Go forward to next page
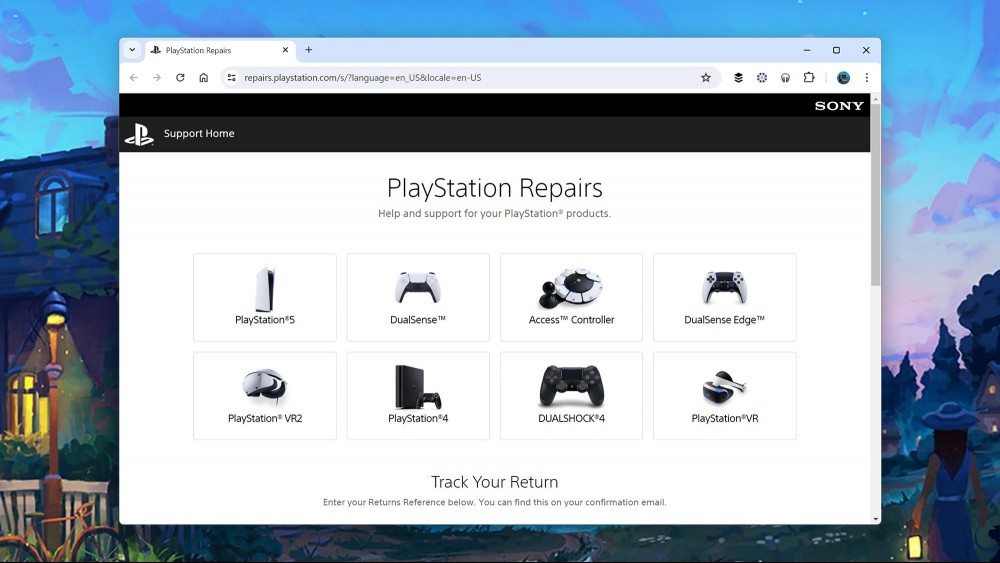The height and width of the screenshot is (563, 1000). point(157,78)
